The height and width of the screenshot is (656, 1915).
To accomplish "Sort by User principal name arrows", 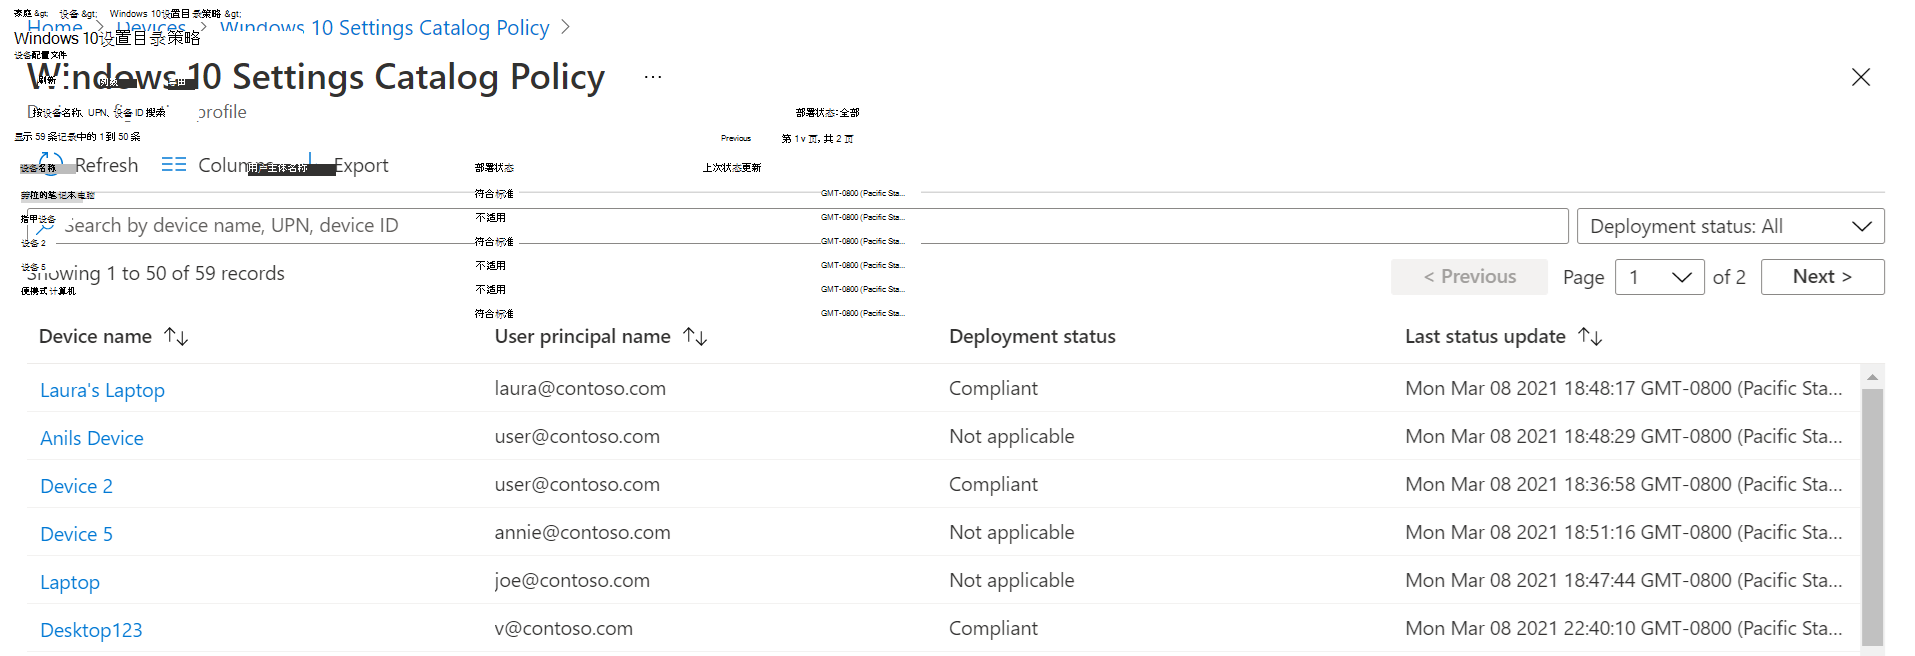I will point(695,337).
